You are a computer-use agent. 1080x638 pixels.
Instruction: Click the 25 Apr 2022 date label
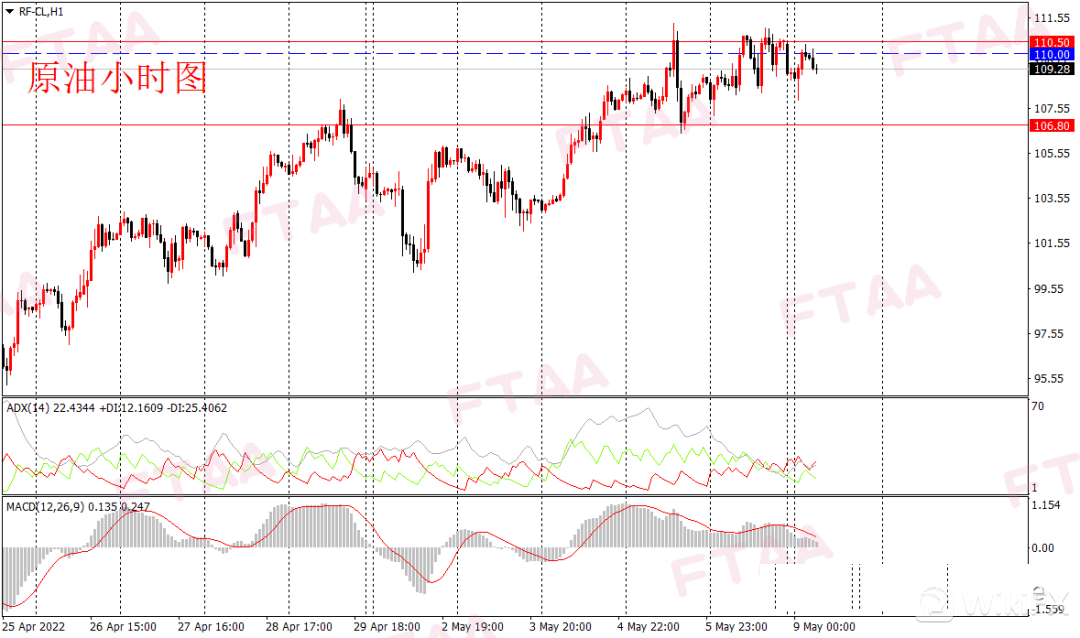pyautogui.click(x=33, y=627)
